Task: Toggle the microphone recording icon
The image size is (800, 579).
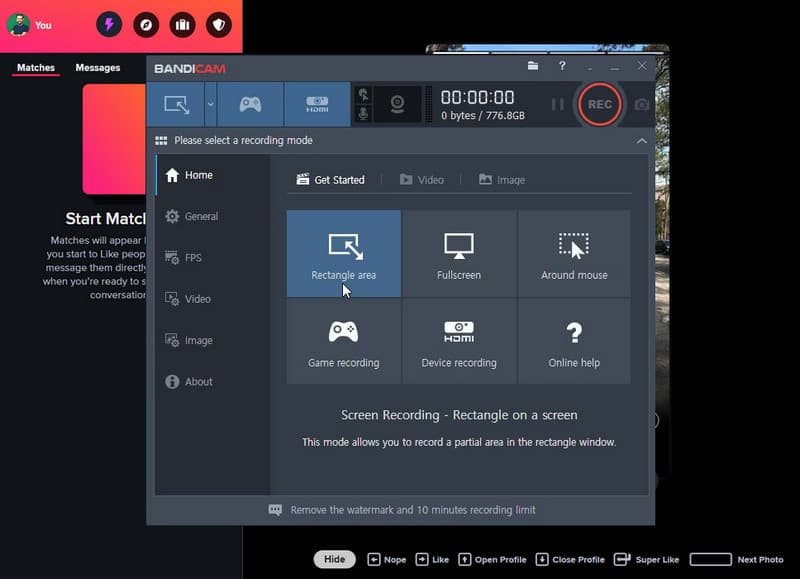Action: pyautogui.click(x=364, y=114)
